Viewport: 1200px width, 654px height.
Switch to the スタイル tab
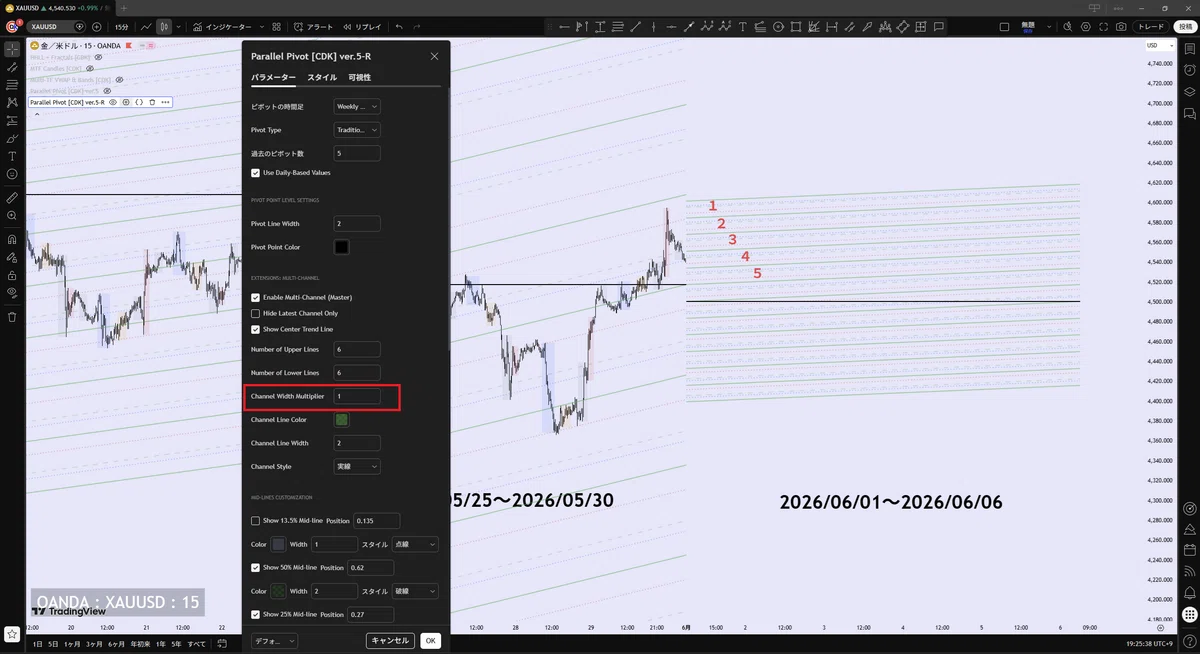[x=322, y=77]
